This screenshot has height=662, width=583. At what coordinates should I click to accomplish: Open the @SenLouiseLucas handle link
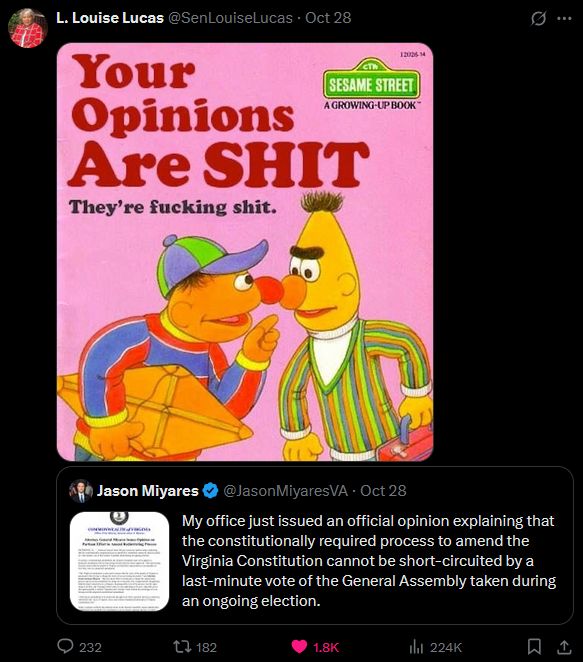tap(230, 18)
